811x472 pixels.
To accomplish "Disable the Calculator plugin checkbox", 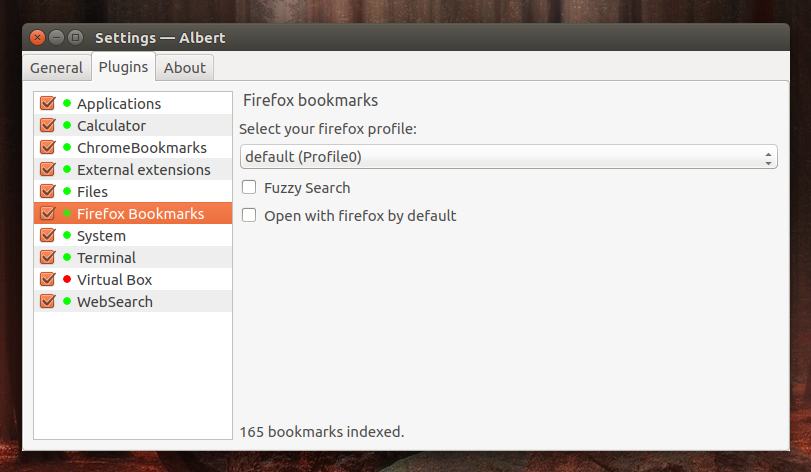I will tap(48, 125).
